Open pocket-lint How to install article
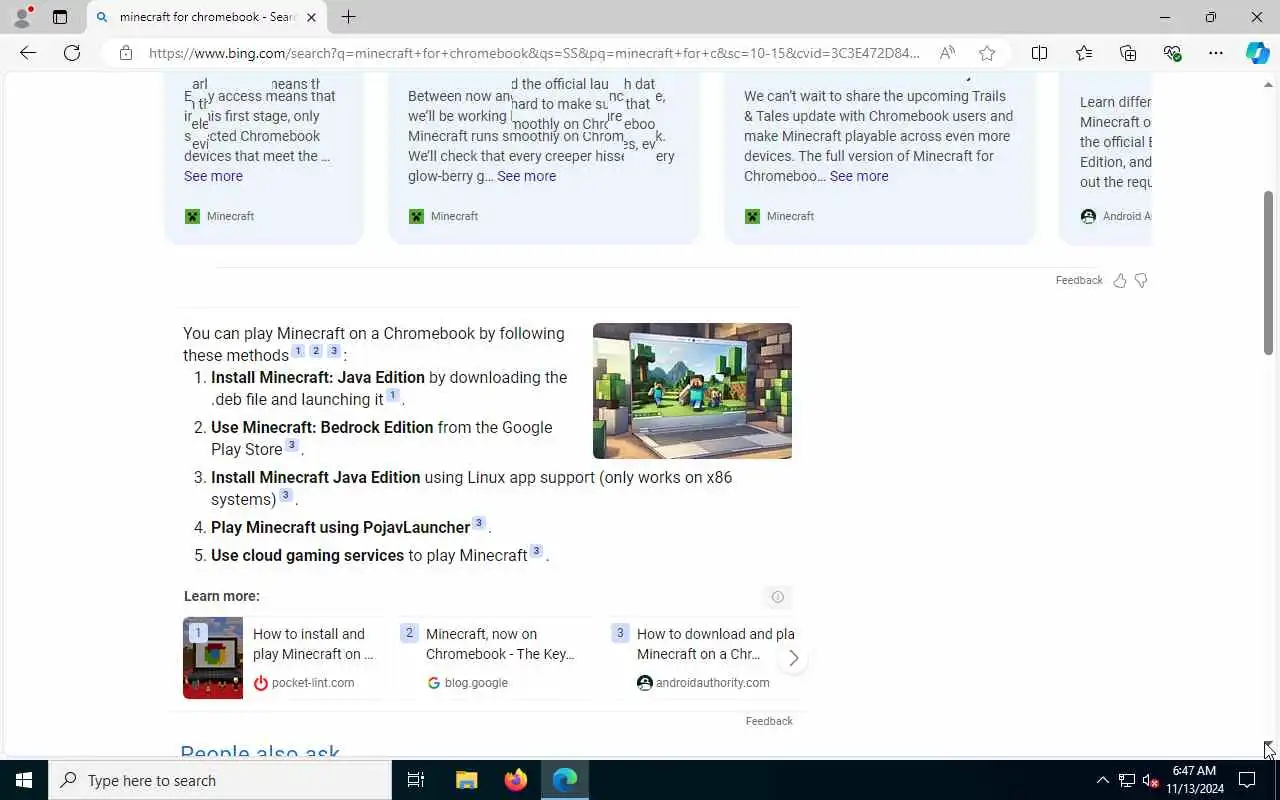1280x800 pixels. [313, 644]
